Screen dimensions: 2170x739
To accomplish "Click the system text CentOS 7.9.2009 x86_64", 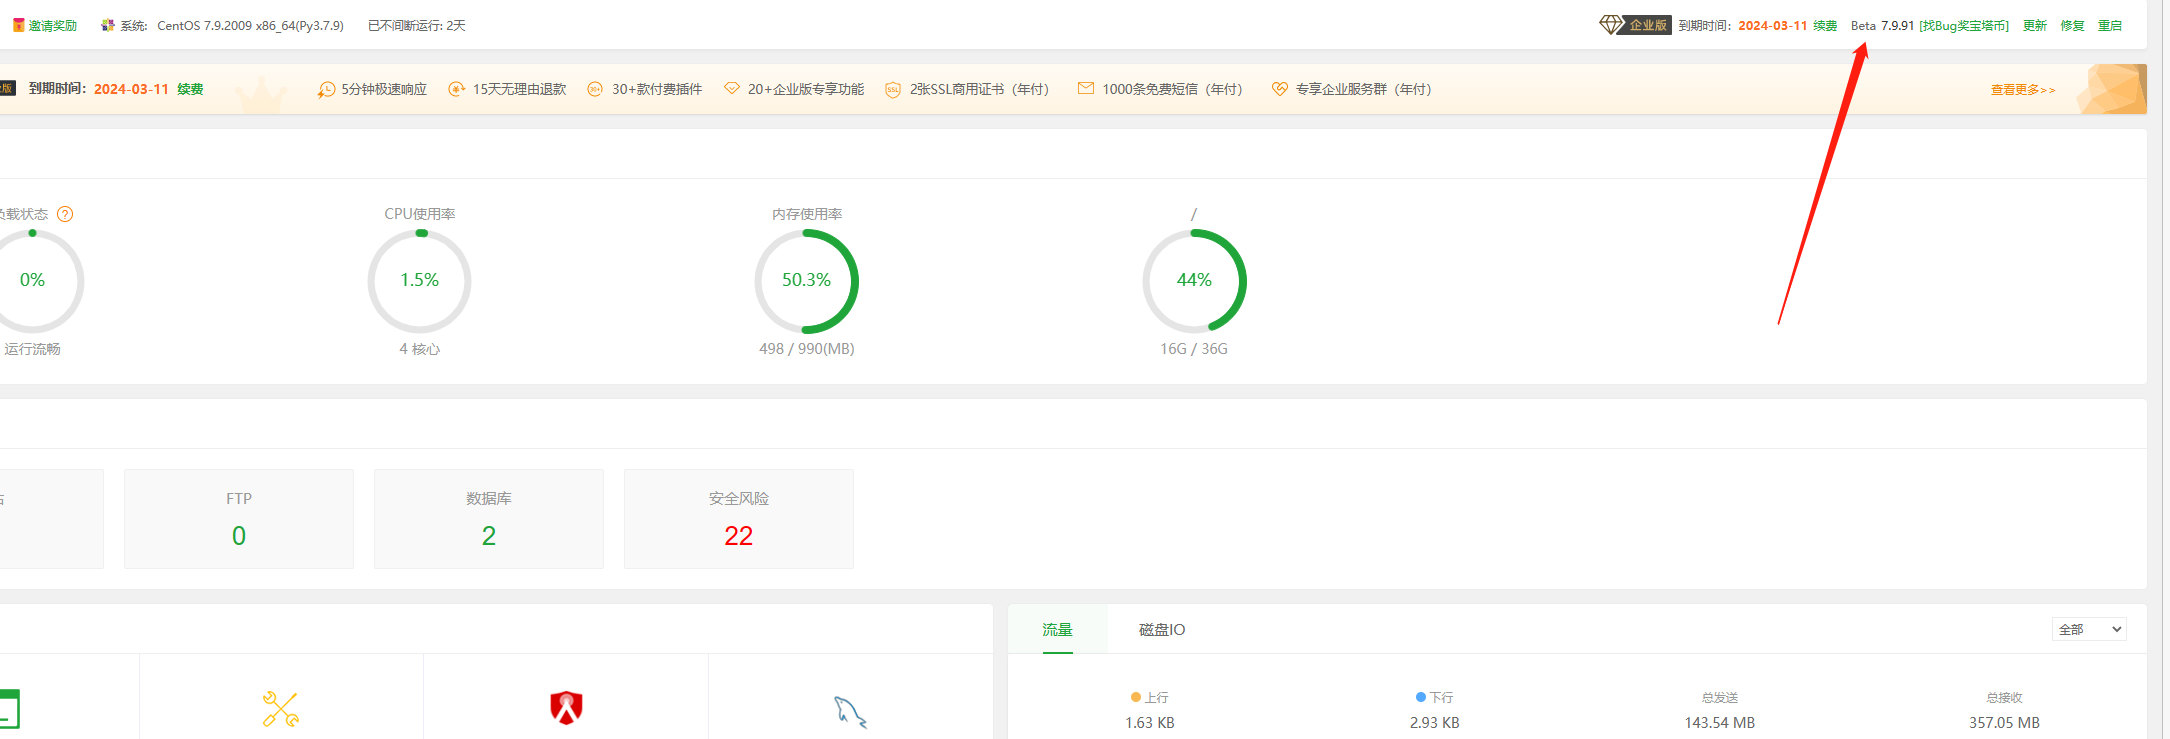I will click(250, 25).
